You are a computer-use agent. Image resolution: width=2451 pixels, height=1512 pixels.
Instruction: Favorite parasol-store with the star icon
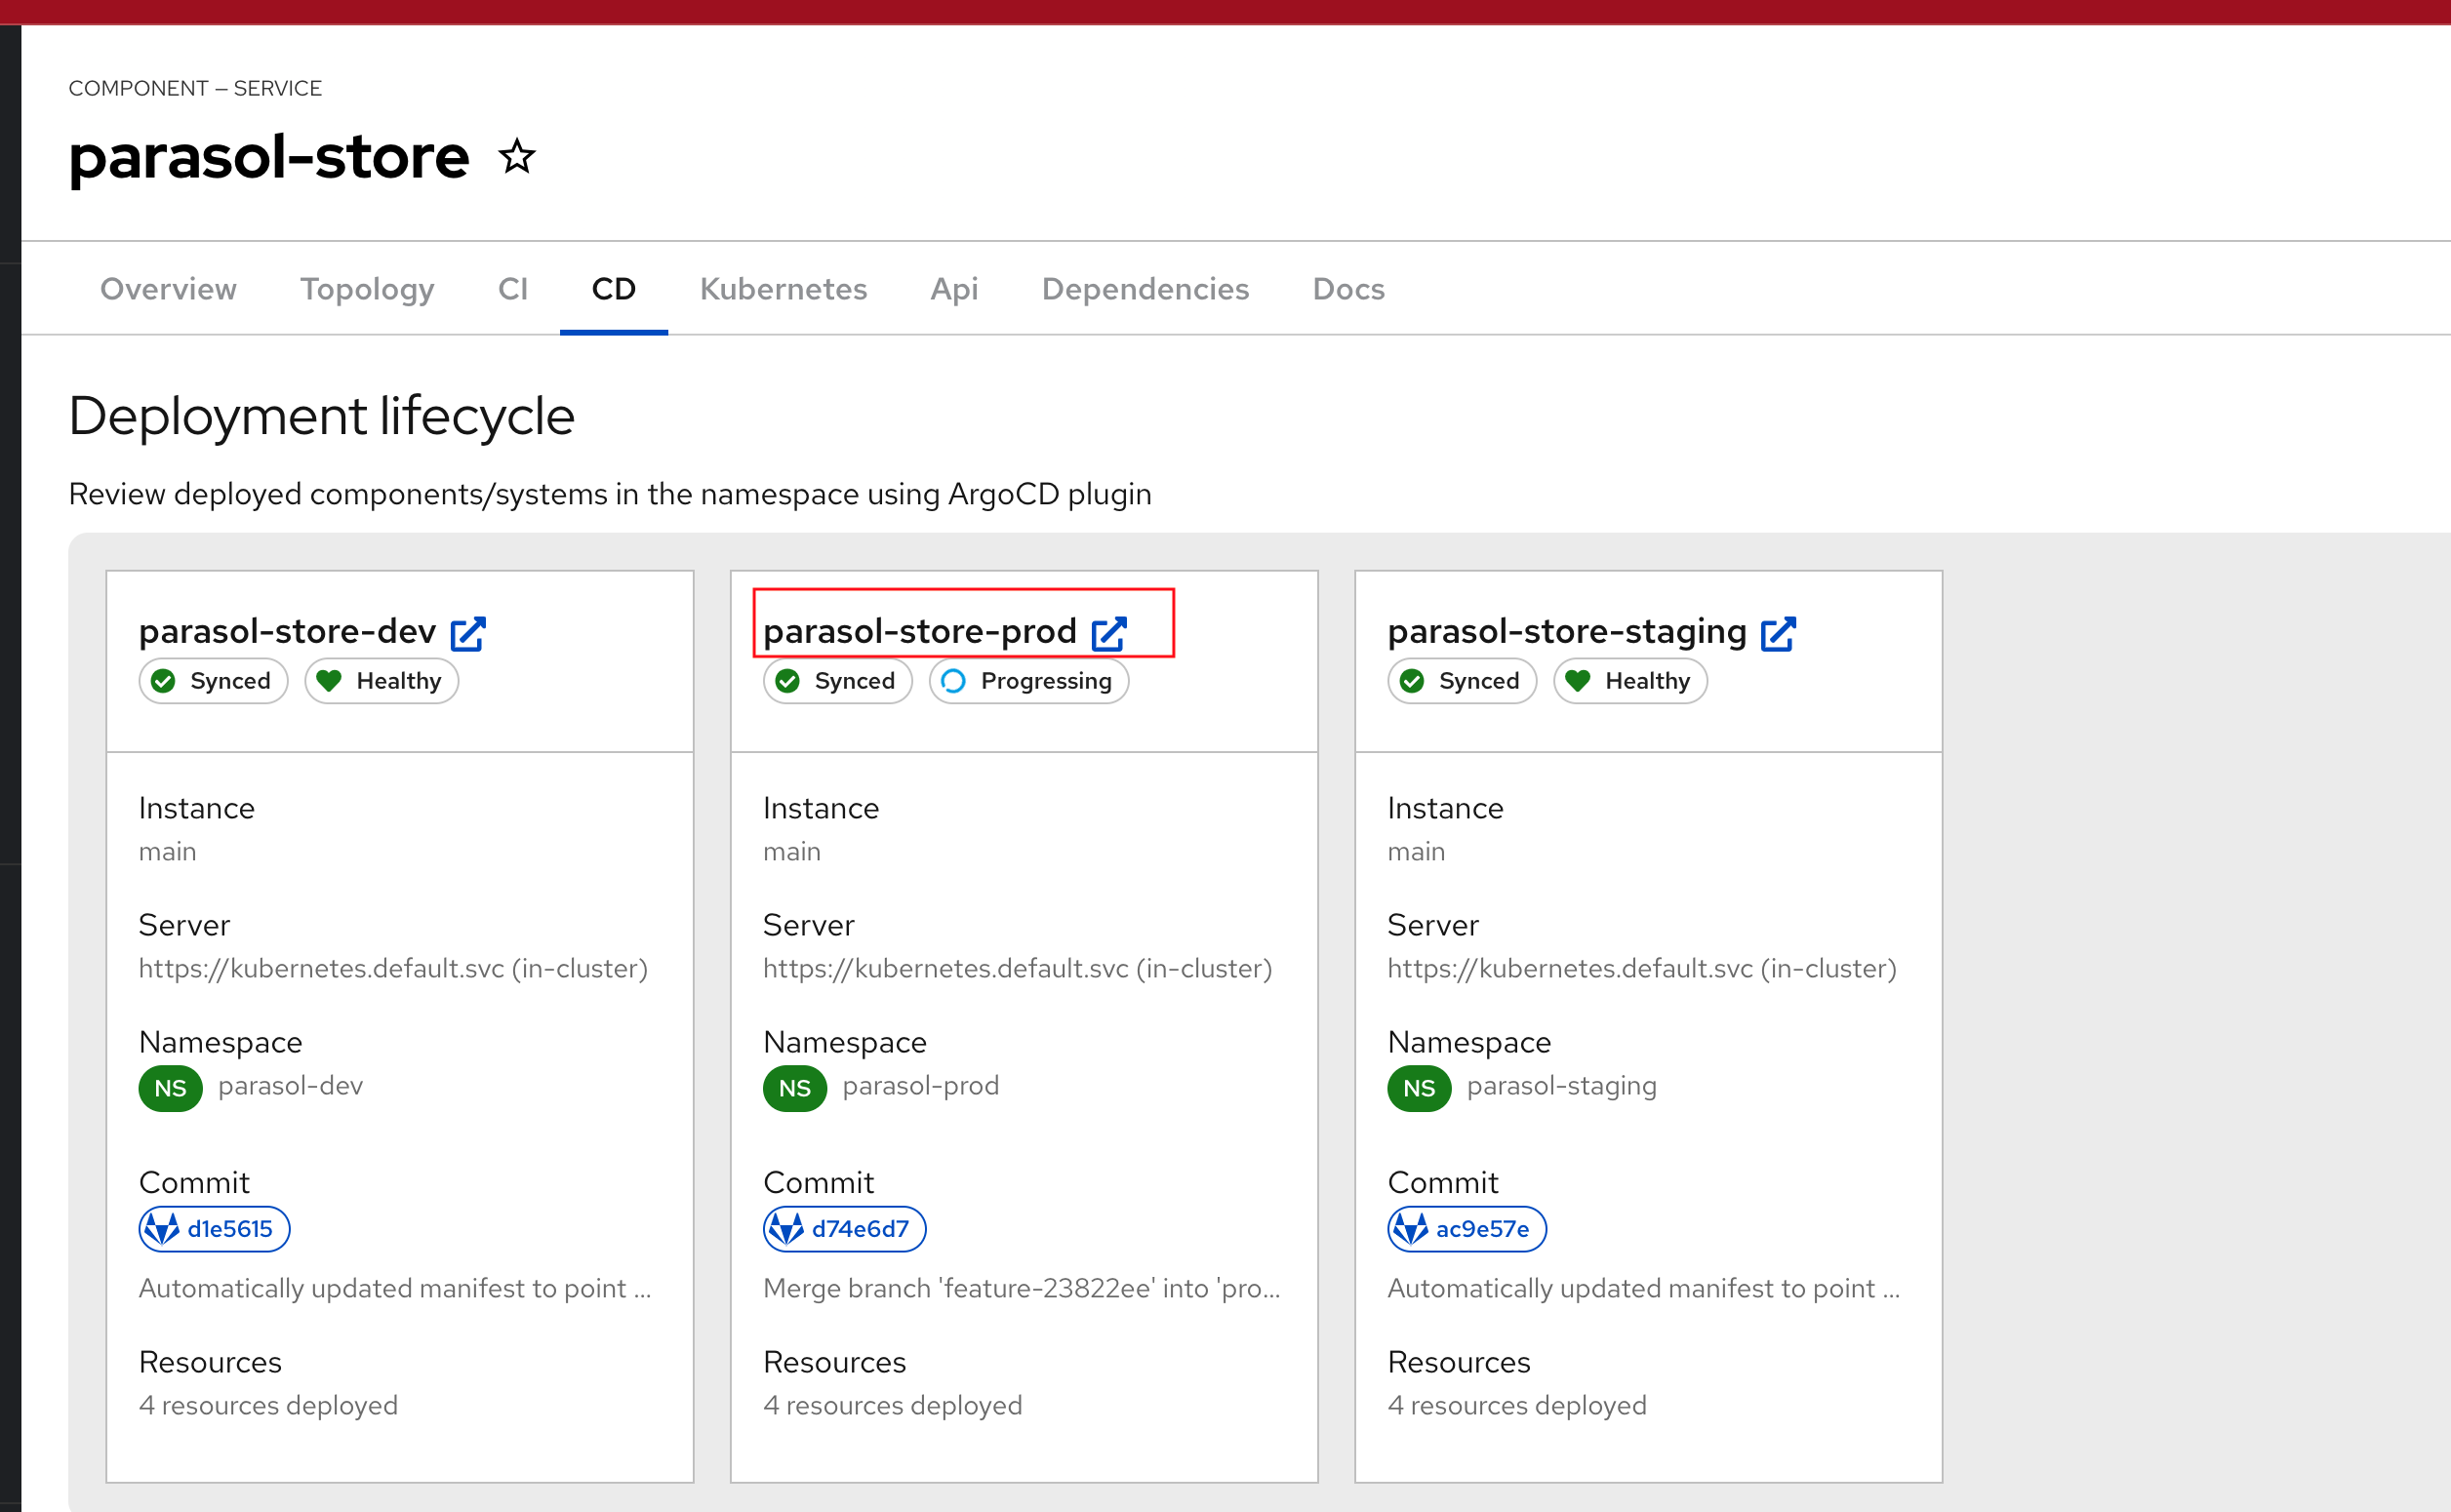(517, 157)
